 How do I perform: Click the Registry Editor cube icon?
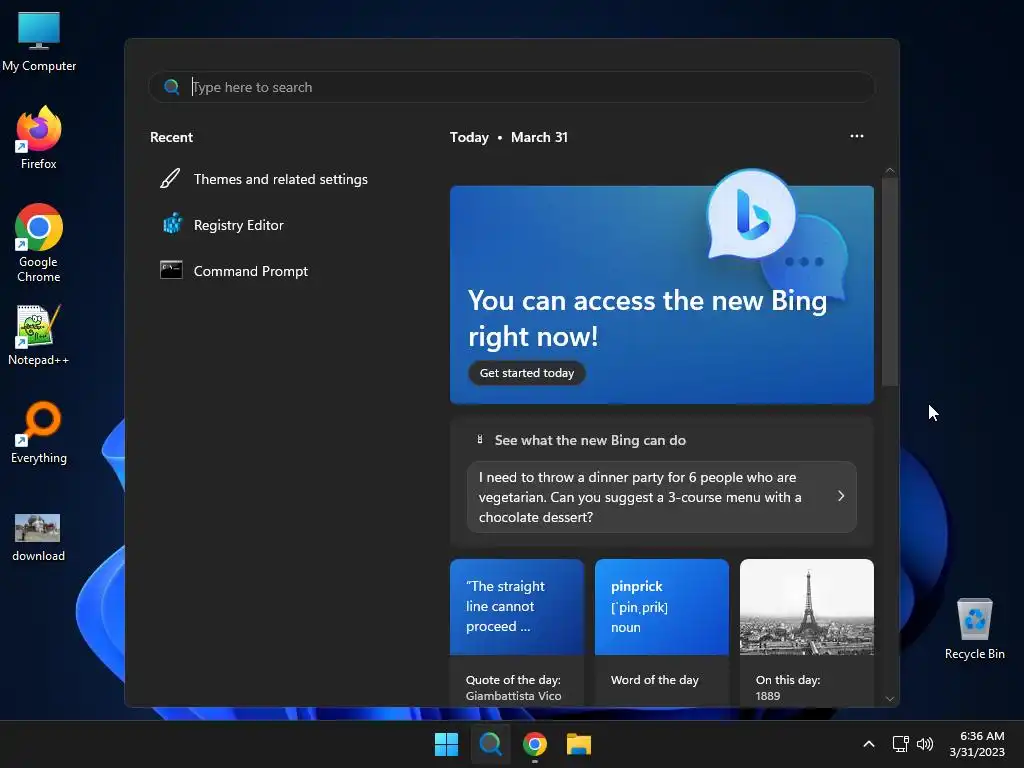[172, 224]
